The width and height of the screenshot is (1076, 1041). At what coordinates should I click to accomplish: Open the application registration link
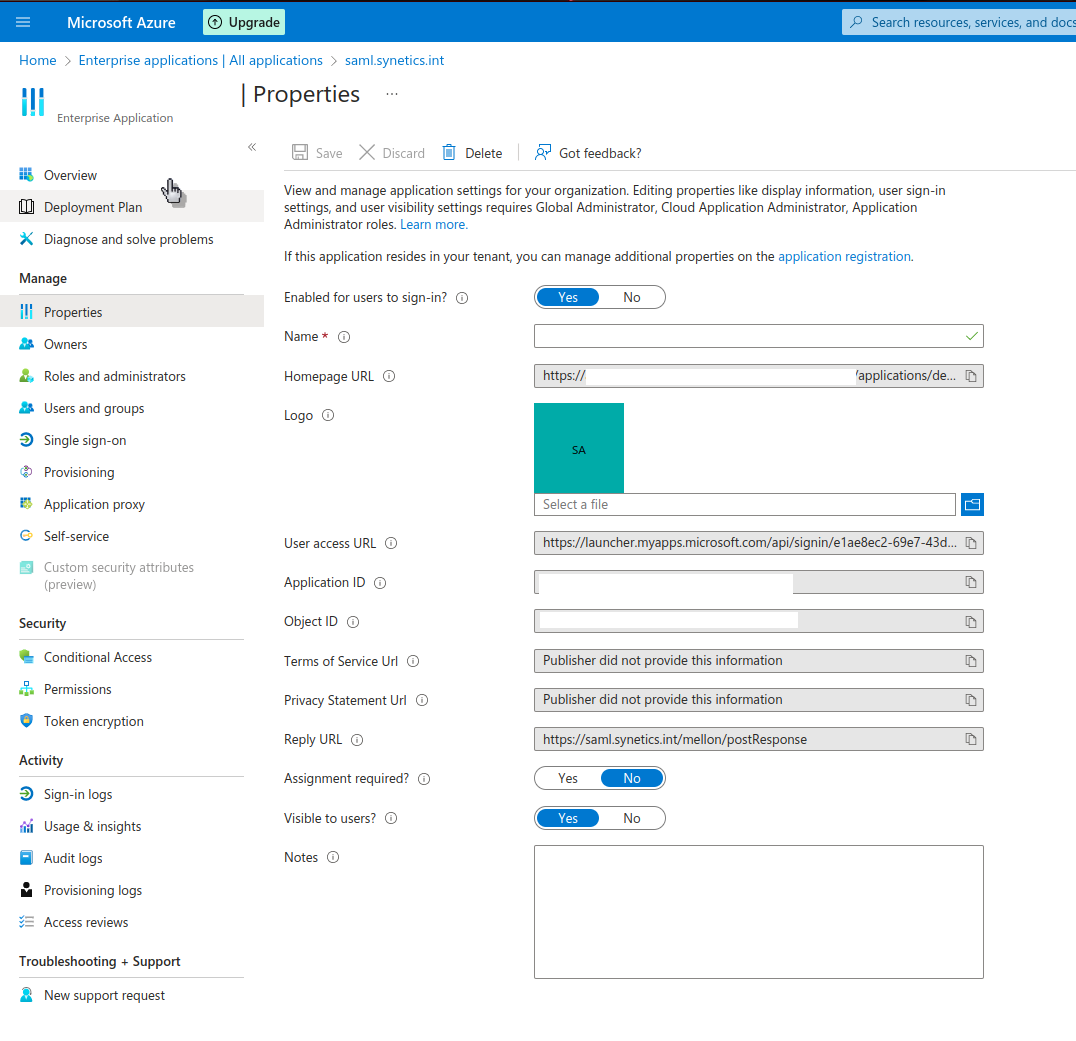point(844,257)
